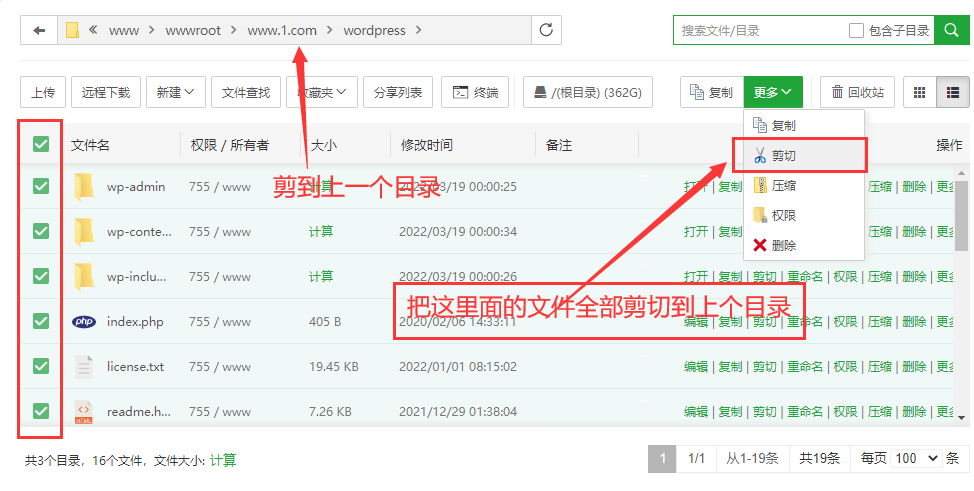Image resolution: width=974 pixels, height=491 pixels.
Task: Choose Cut (剪切) in the More menu
Action: click(804, 155)
